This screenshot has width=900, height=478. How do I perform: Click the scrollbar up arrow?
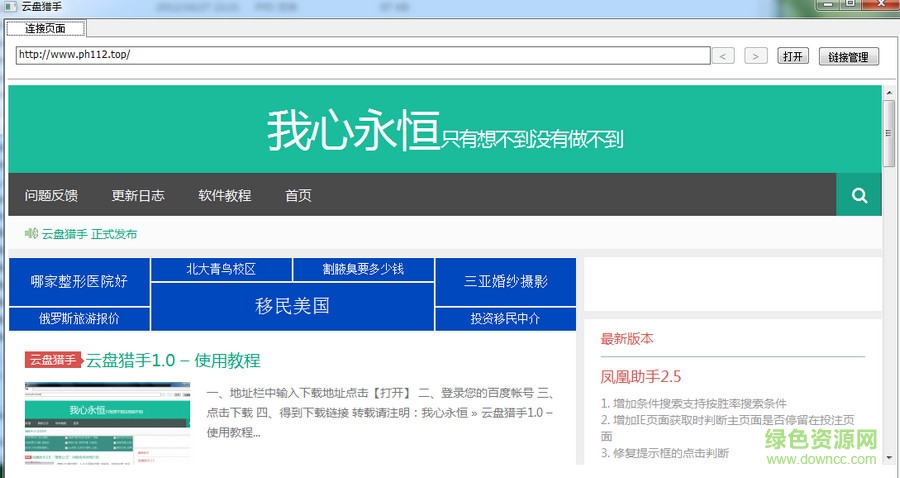click(889, 92)
